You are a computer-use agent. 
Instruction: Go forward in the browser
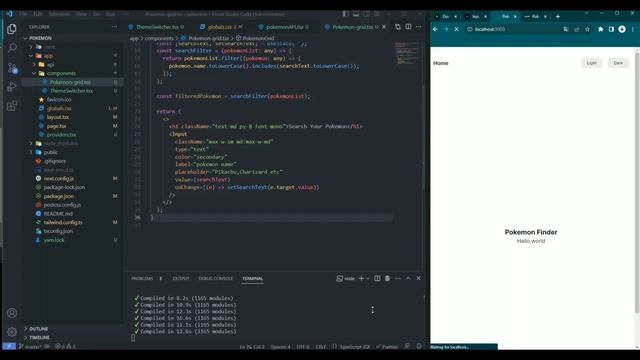click(x=446, y=29)
